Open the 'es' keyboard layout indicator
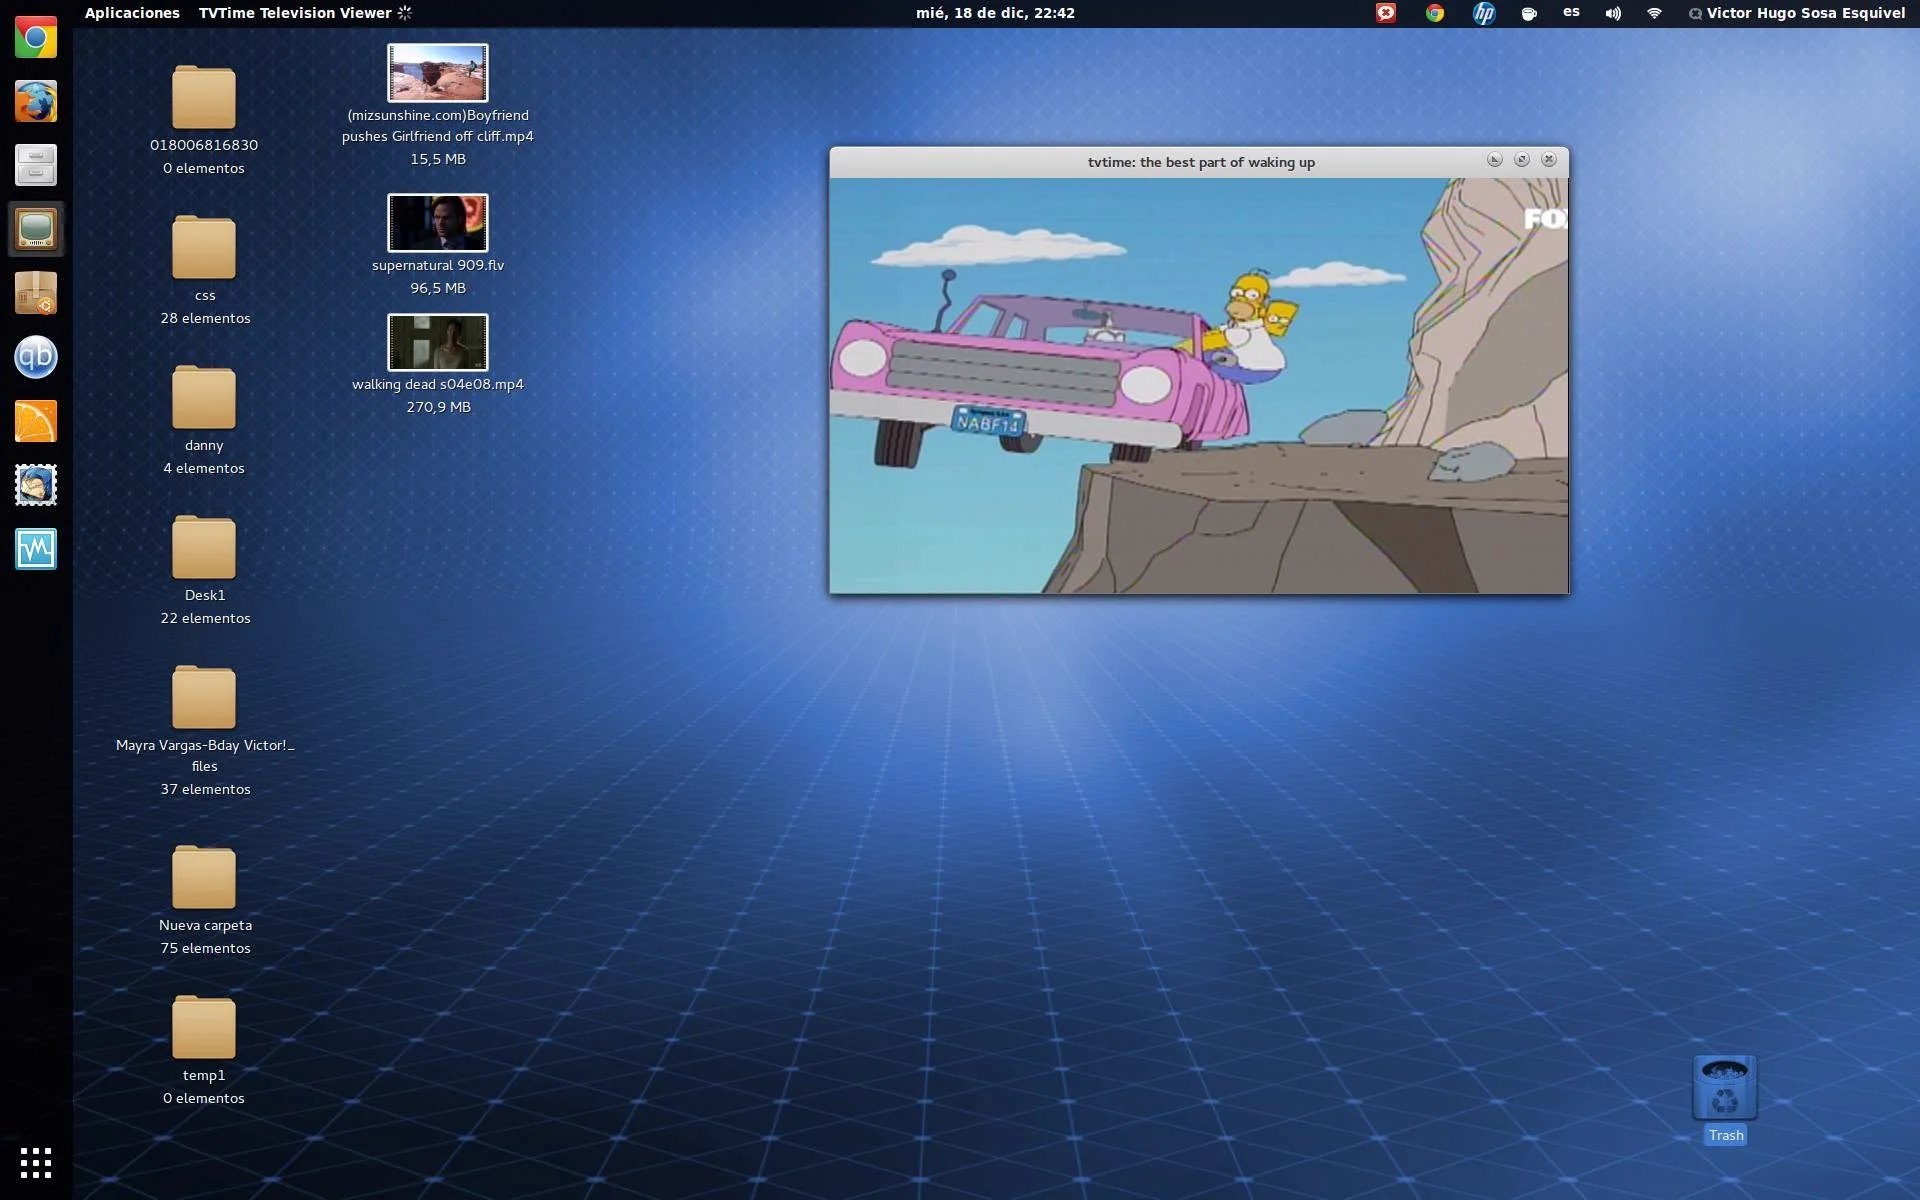Viewport: 1920px width, 1200px height. click(1571, 12)
